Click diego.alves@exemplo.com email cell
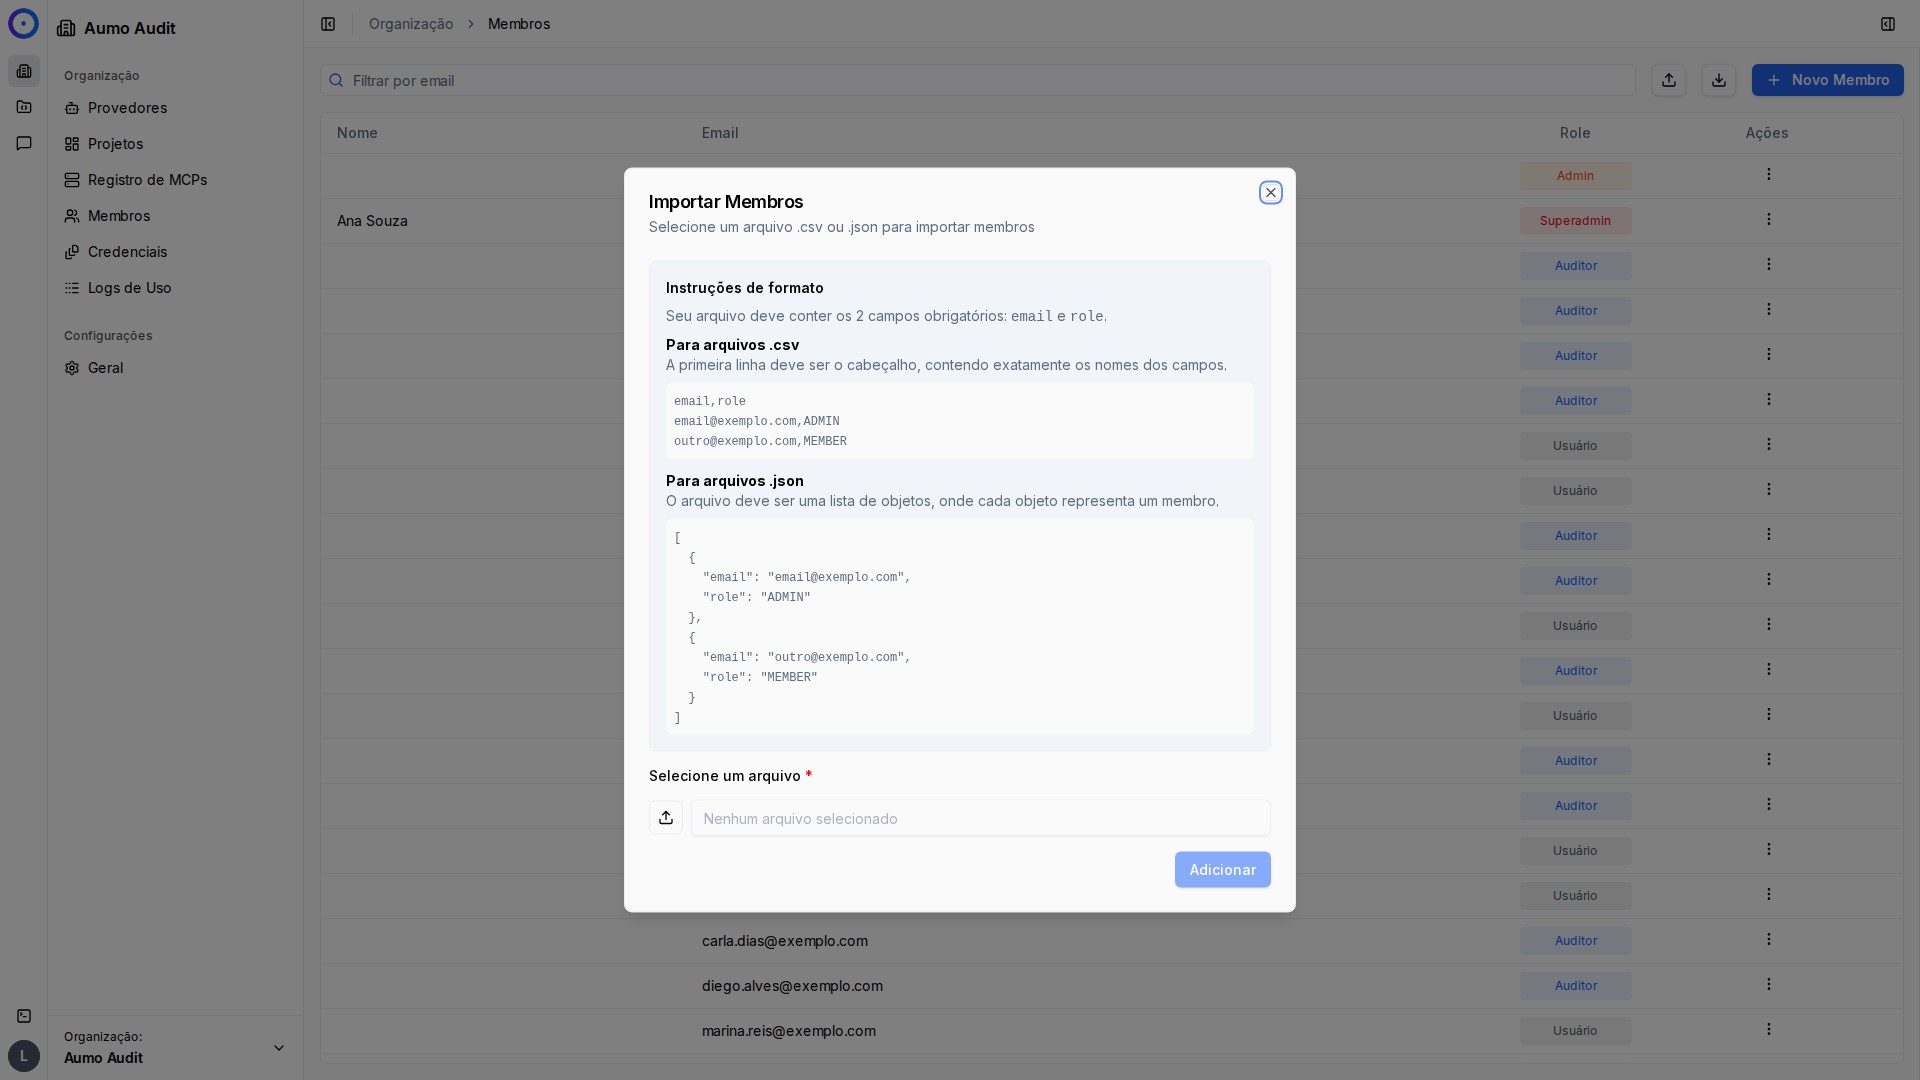This screenshot has width=1920, height=1080. tap(792, 986)
